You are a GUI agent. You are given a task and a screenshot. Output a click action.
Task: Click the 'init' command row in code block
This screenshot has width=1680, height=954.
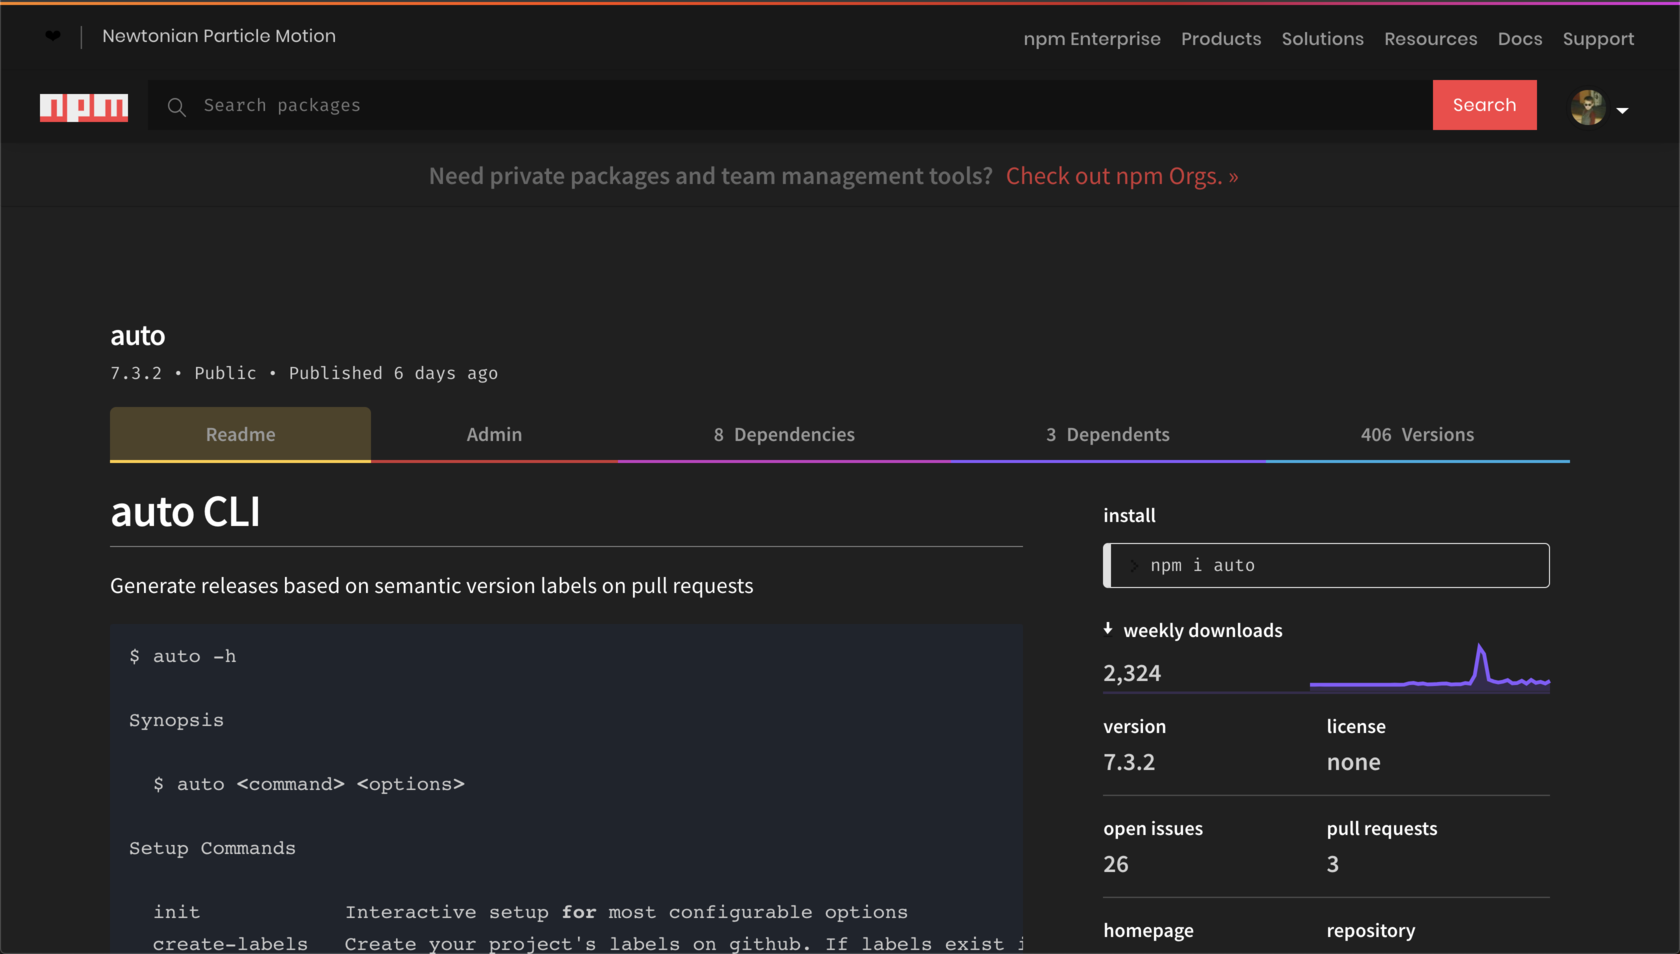(x=530, y=912)
